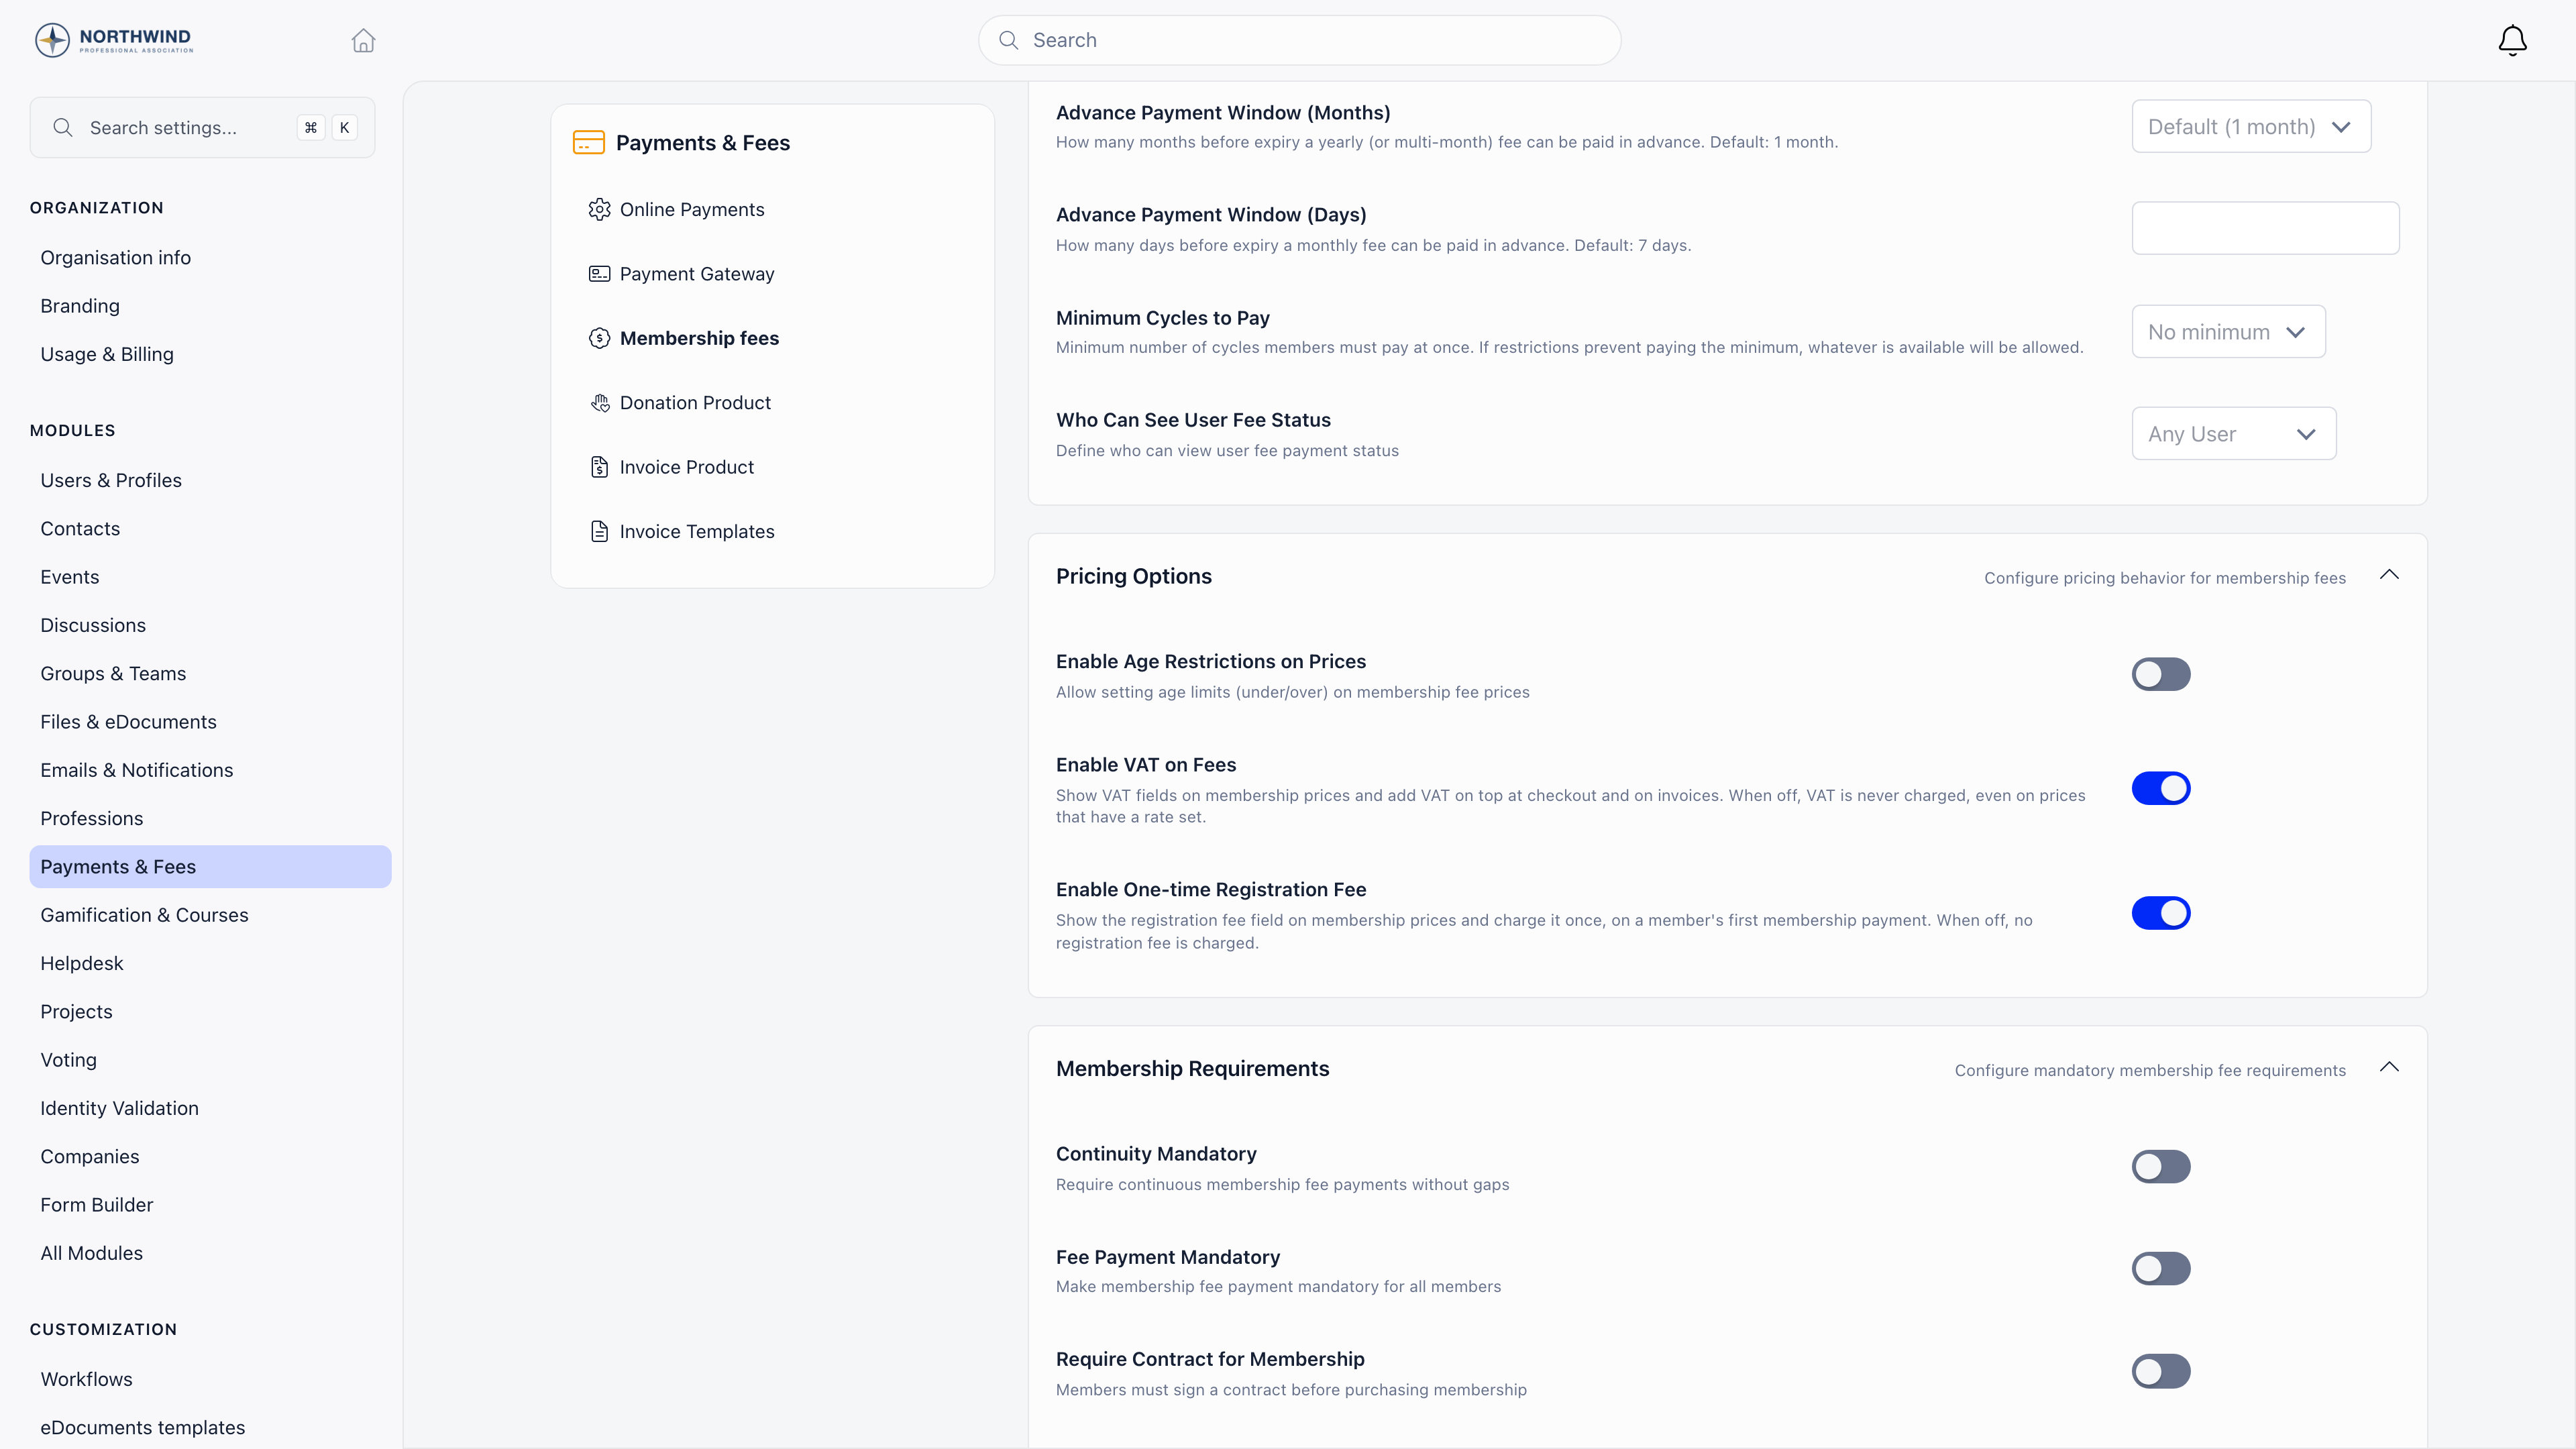Click the settings search magnifier icon
The height and width of the screenshot is (1449, 2576).
point(63,127)
